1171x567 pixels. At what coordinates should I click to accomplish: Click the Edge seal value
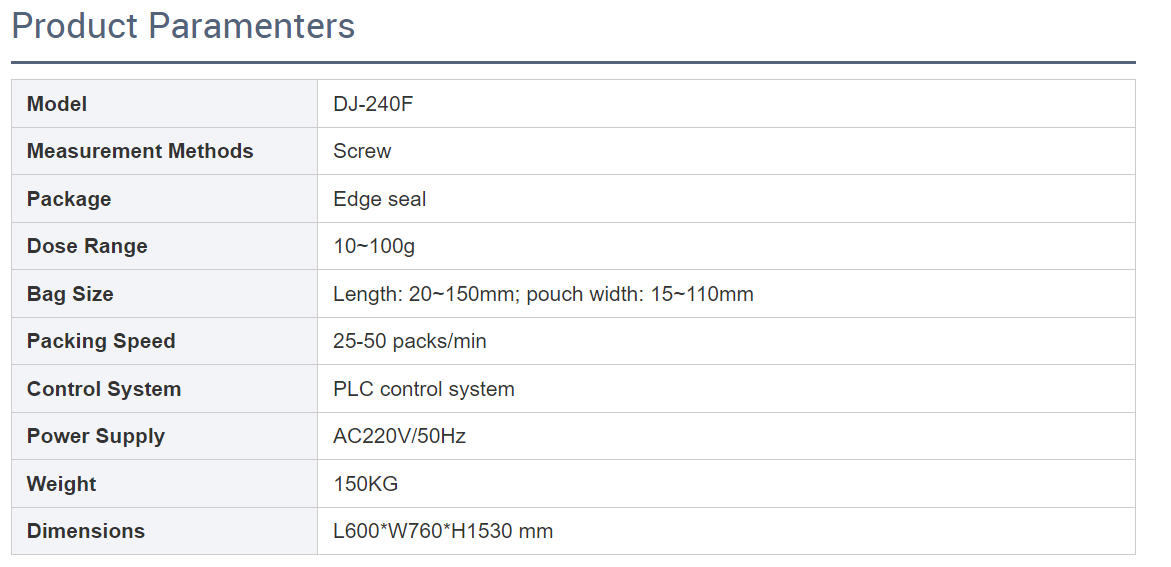point(380,199)
